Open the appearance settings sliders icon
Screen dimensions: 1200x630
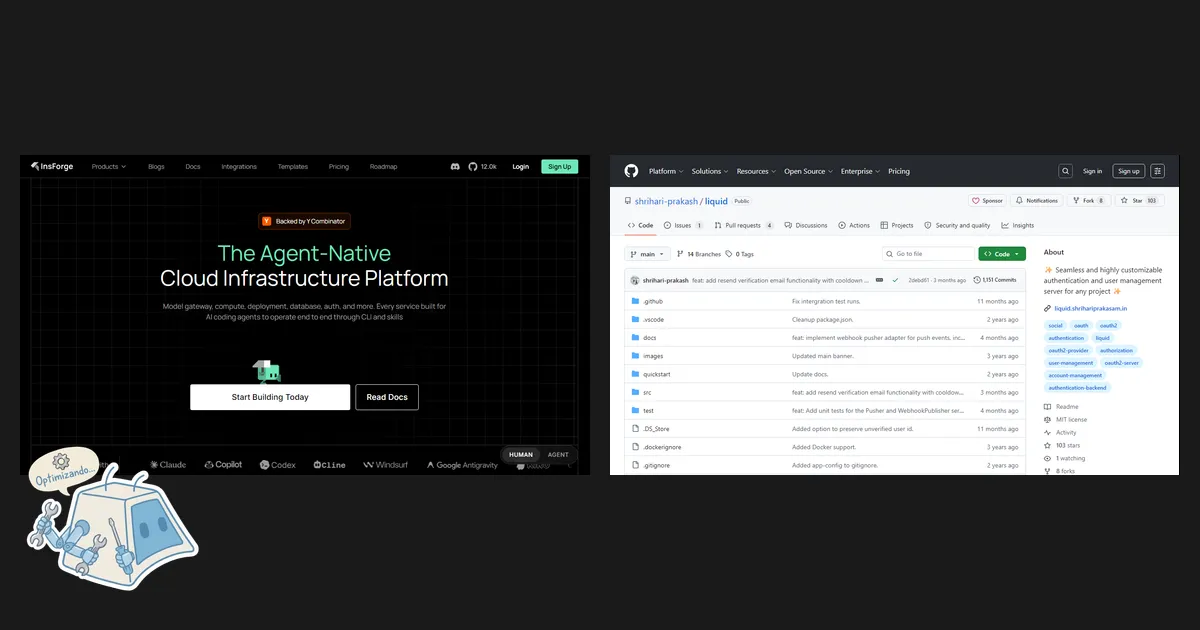[x=1157, y=171]
